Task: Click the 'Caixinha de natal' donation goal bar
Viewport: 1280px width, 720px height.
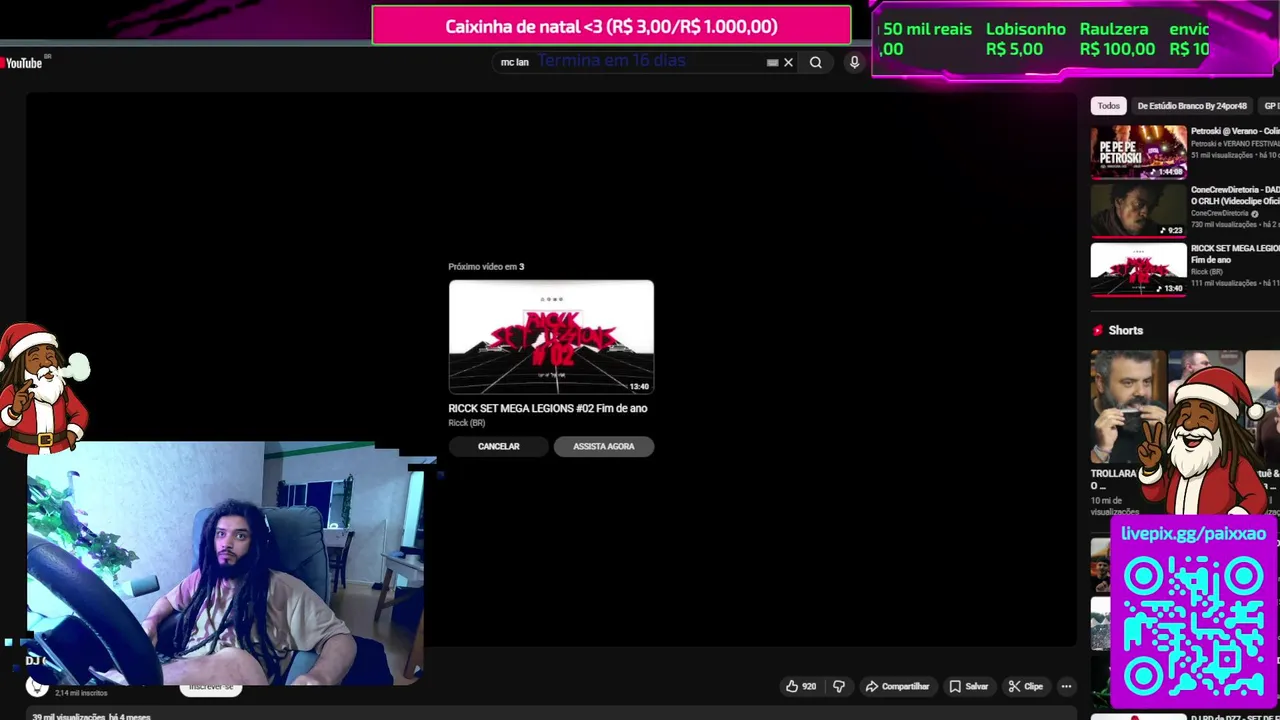Action: click(611, 26)
